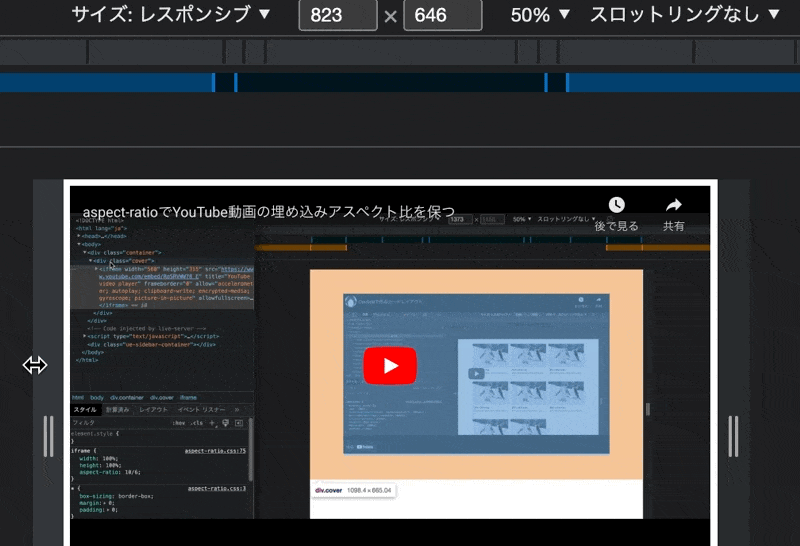
Task: Open the スロットリングなし throttling dropdown
Action: [685, 14]
